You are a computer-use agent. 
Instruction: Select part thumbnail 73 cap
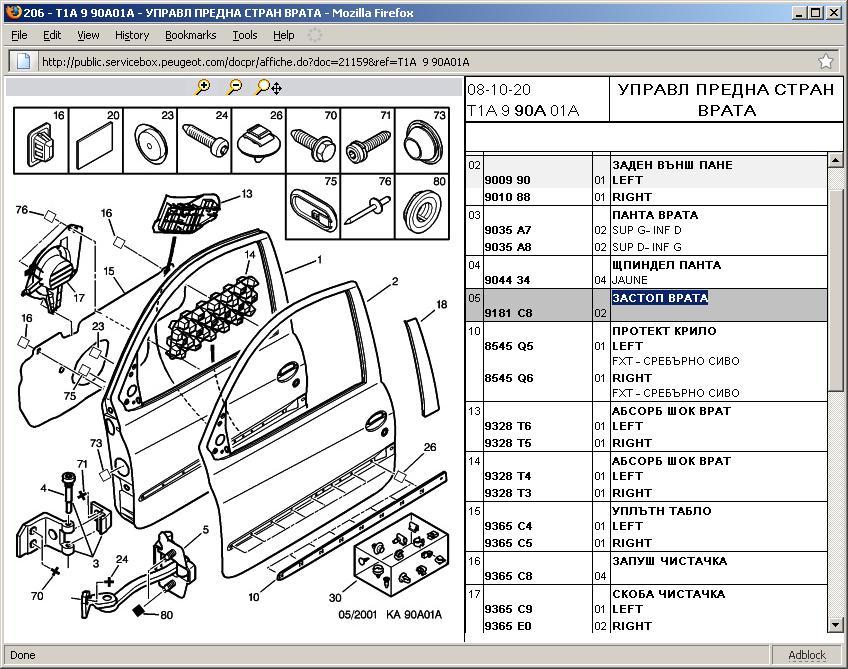[422, 141]
